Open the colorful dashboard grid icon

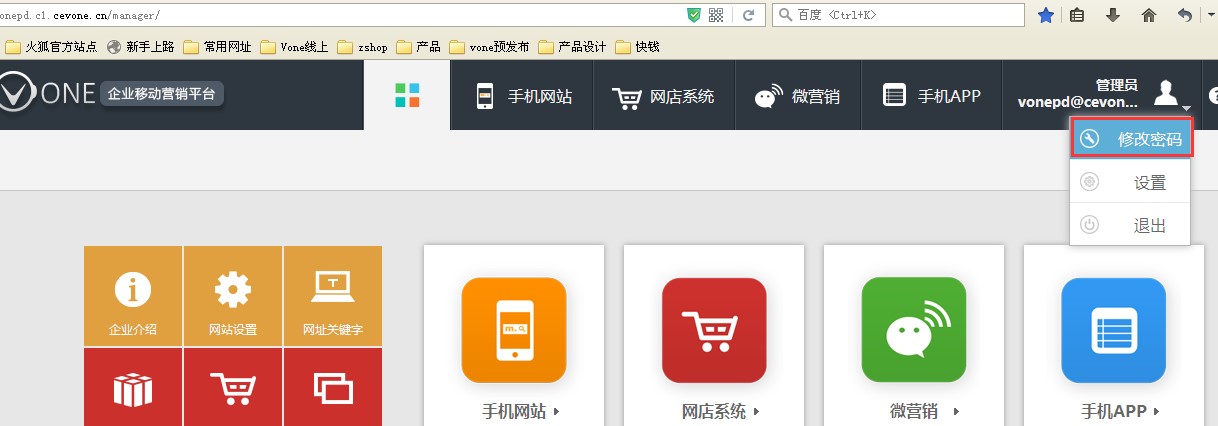(x=407, y=95)
